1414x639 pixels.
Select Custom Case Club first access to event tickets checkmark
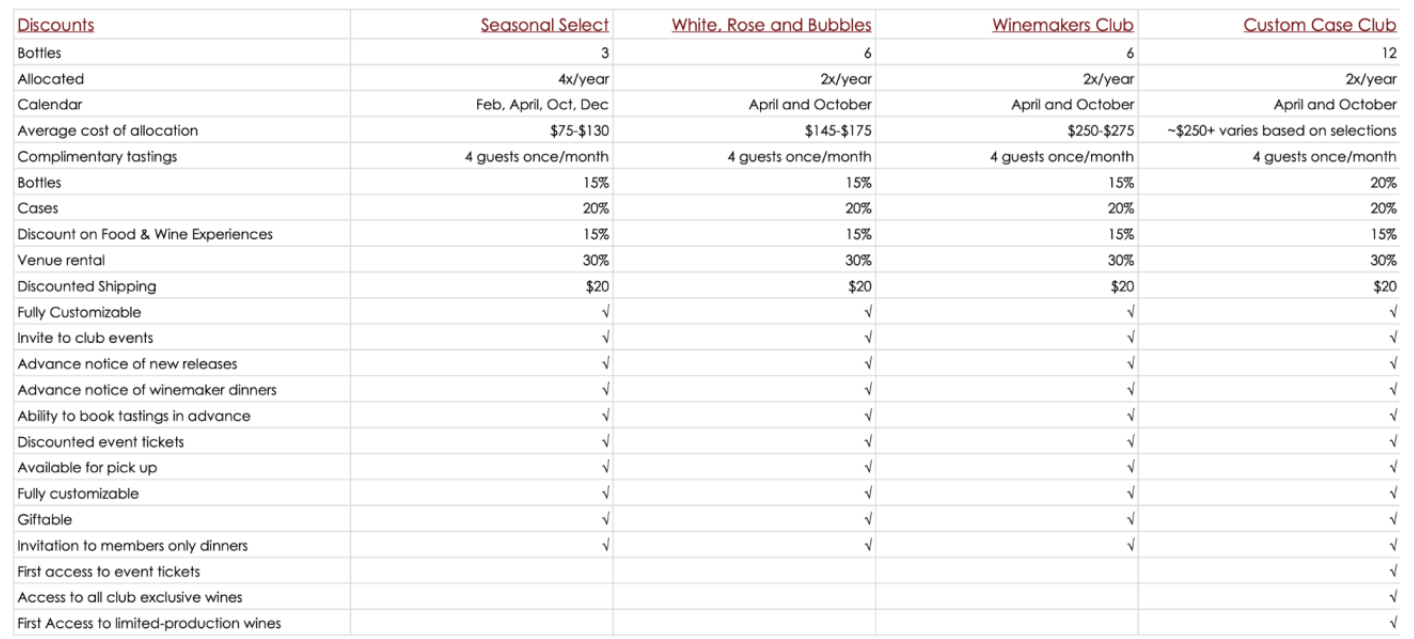[1393, 572]
